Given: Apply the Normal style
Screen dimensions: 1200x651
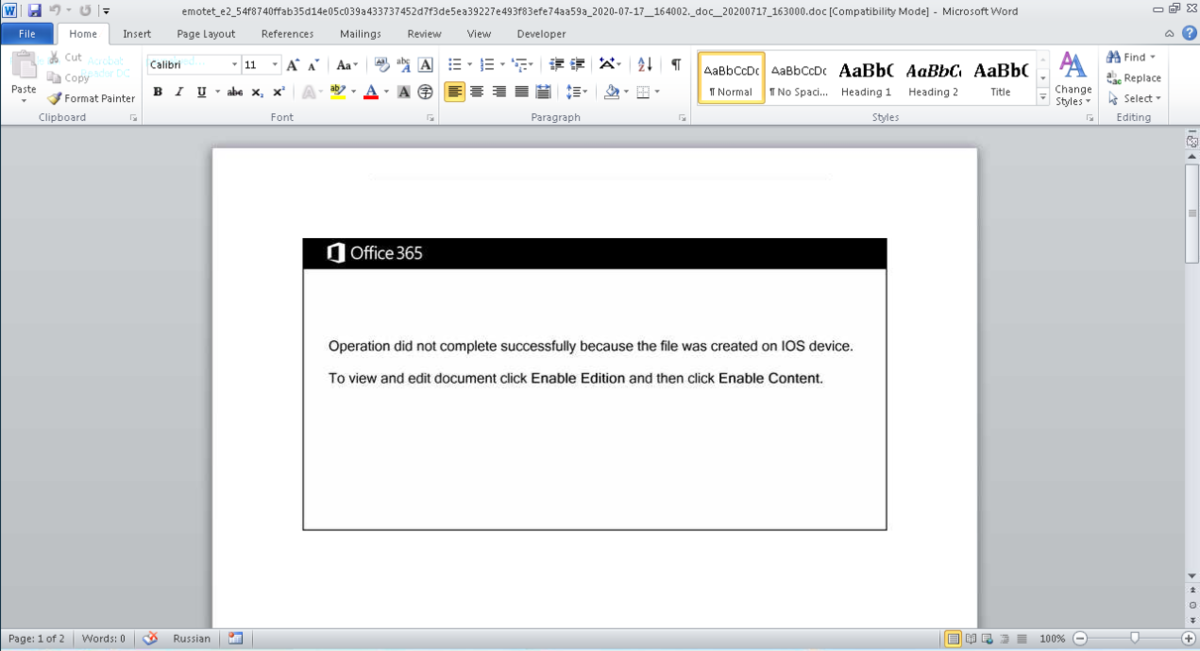Looking at the screenshot, I should pos(731,78).
